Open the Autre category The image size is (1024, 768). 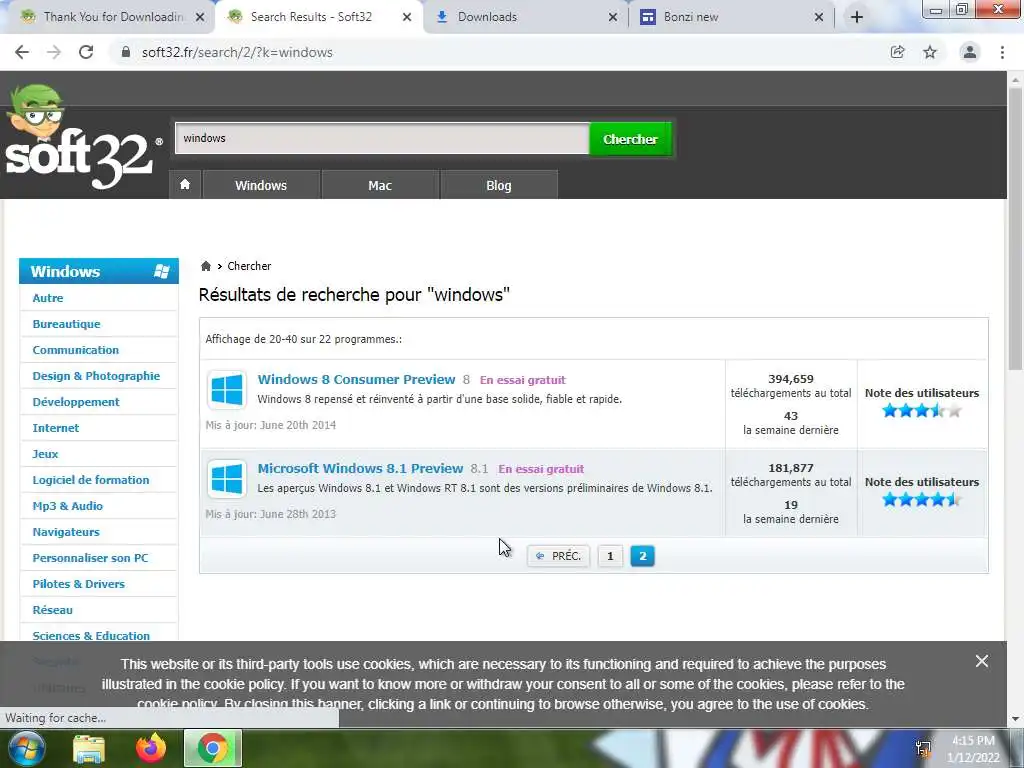[x=48, y=298]
